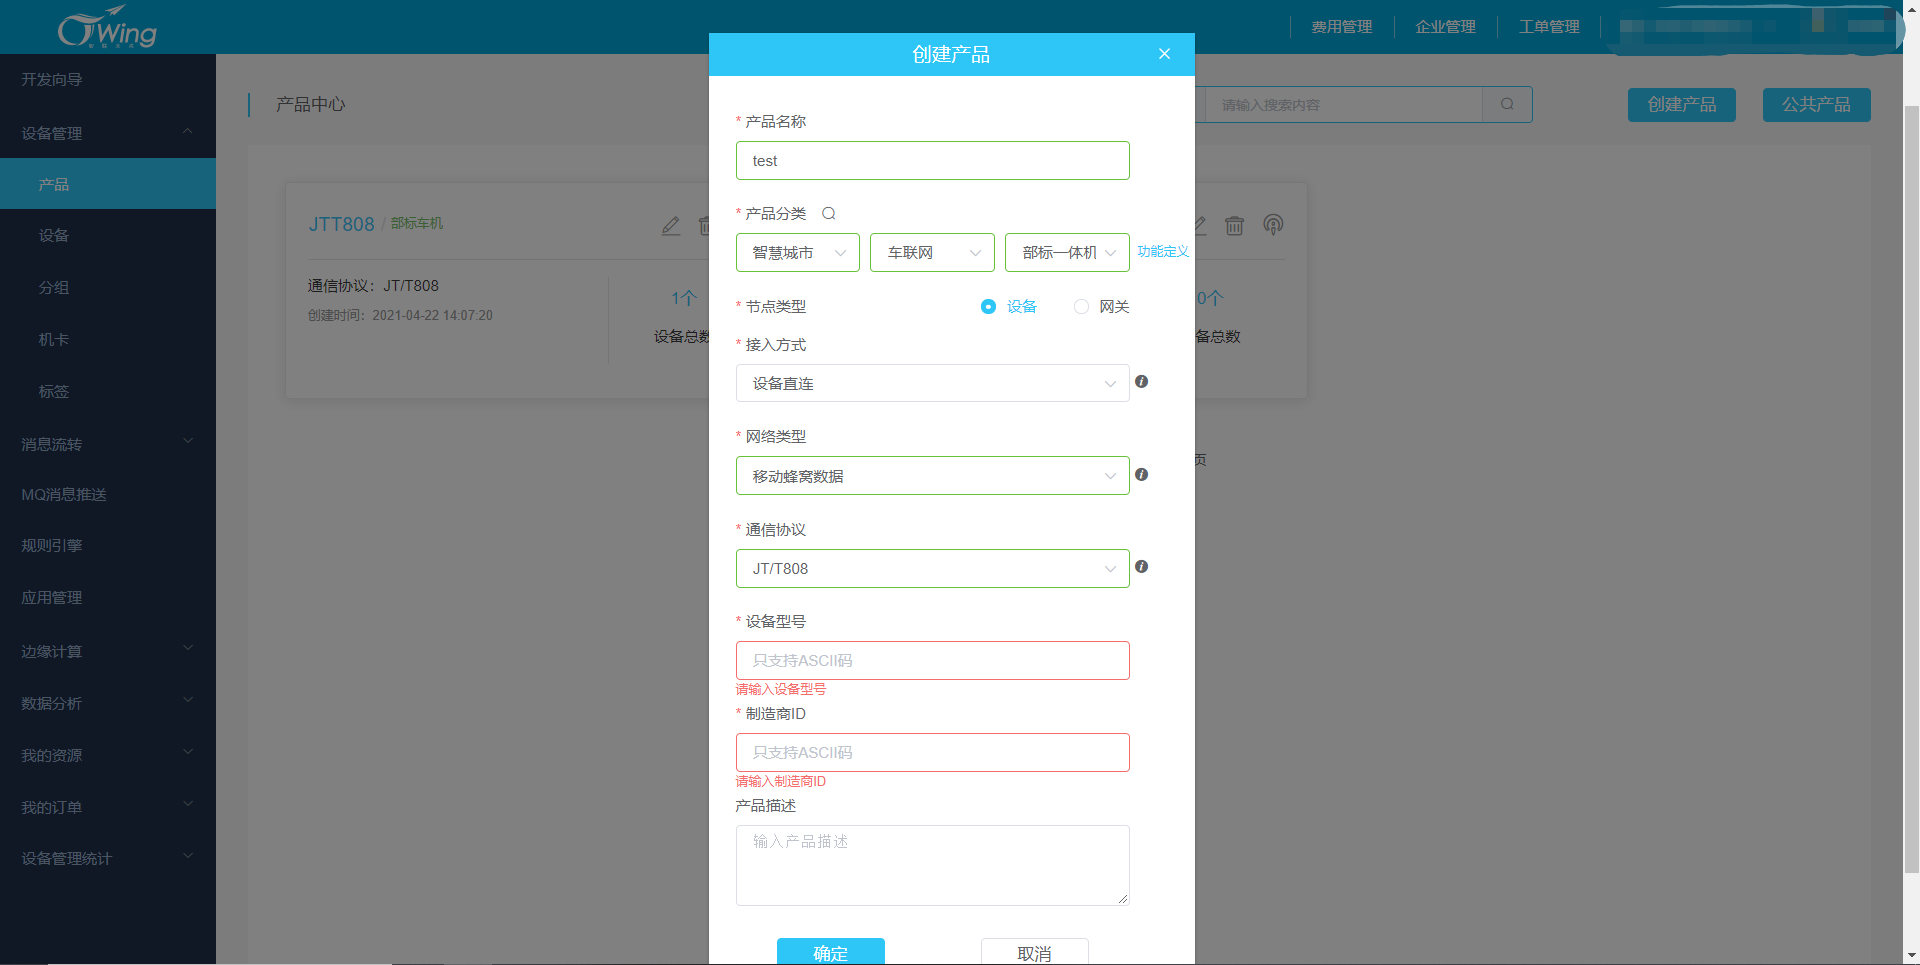This screenshot has width=1920, height=965.
Task: Click edit pencil icon on JTT808 card
Action: [x=671, y=226]
